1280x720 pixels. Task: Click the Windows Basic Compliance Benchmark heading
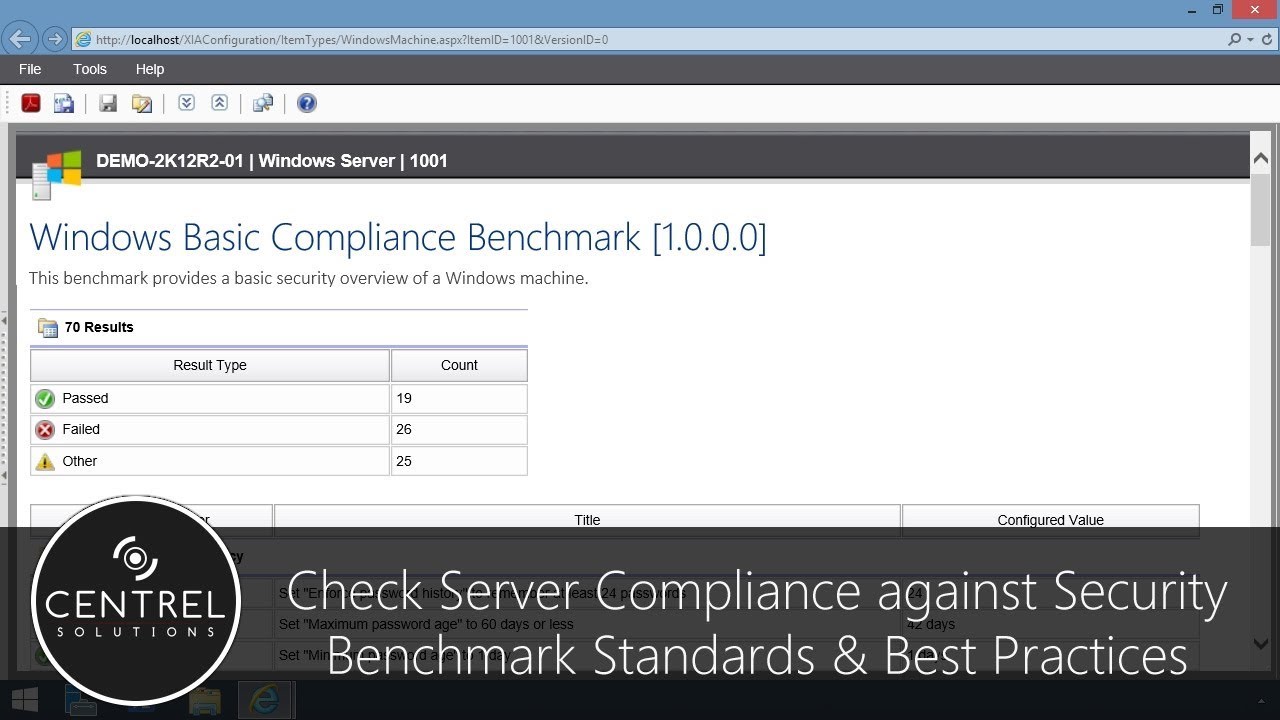[x=398, y=237]
